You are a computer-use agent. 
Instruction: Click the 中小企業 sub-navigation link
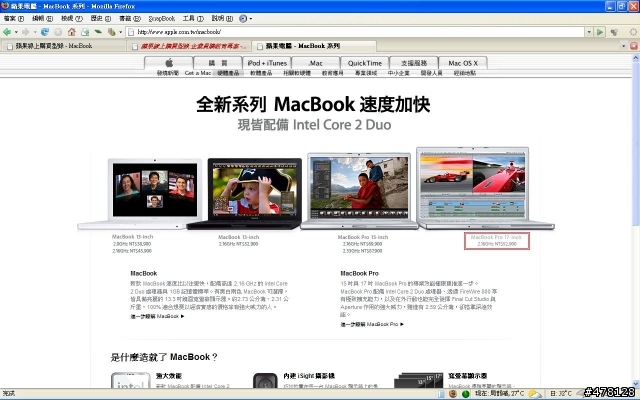point(398,73)
